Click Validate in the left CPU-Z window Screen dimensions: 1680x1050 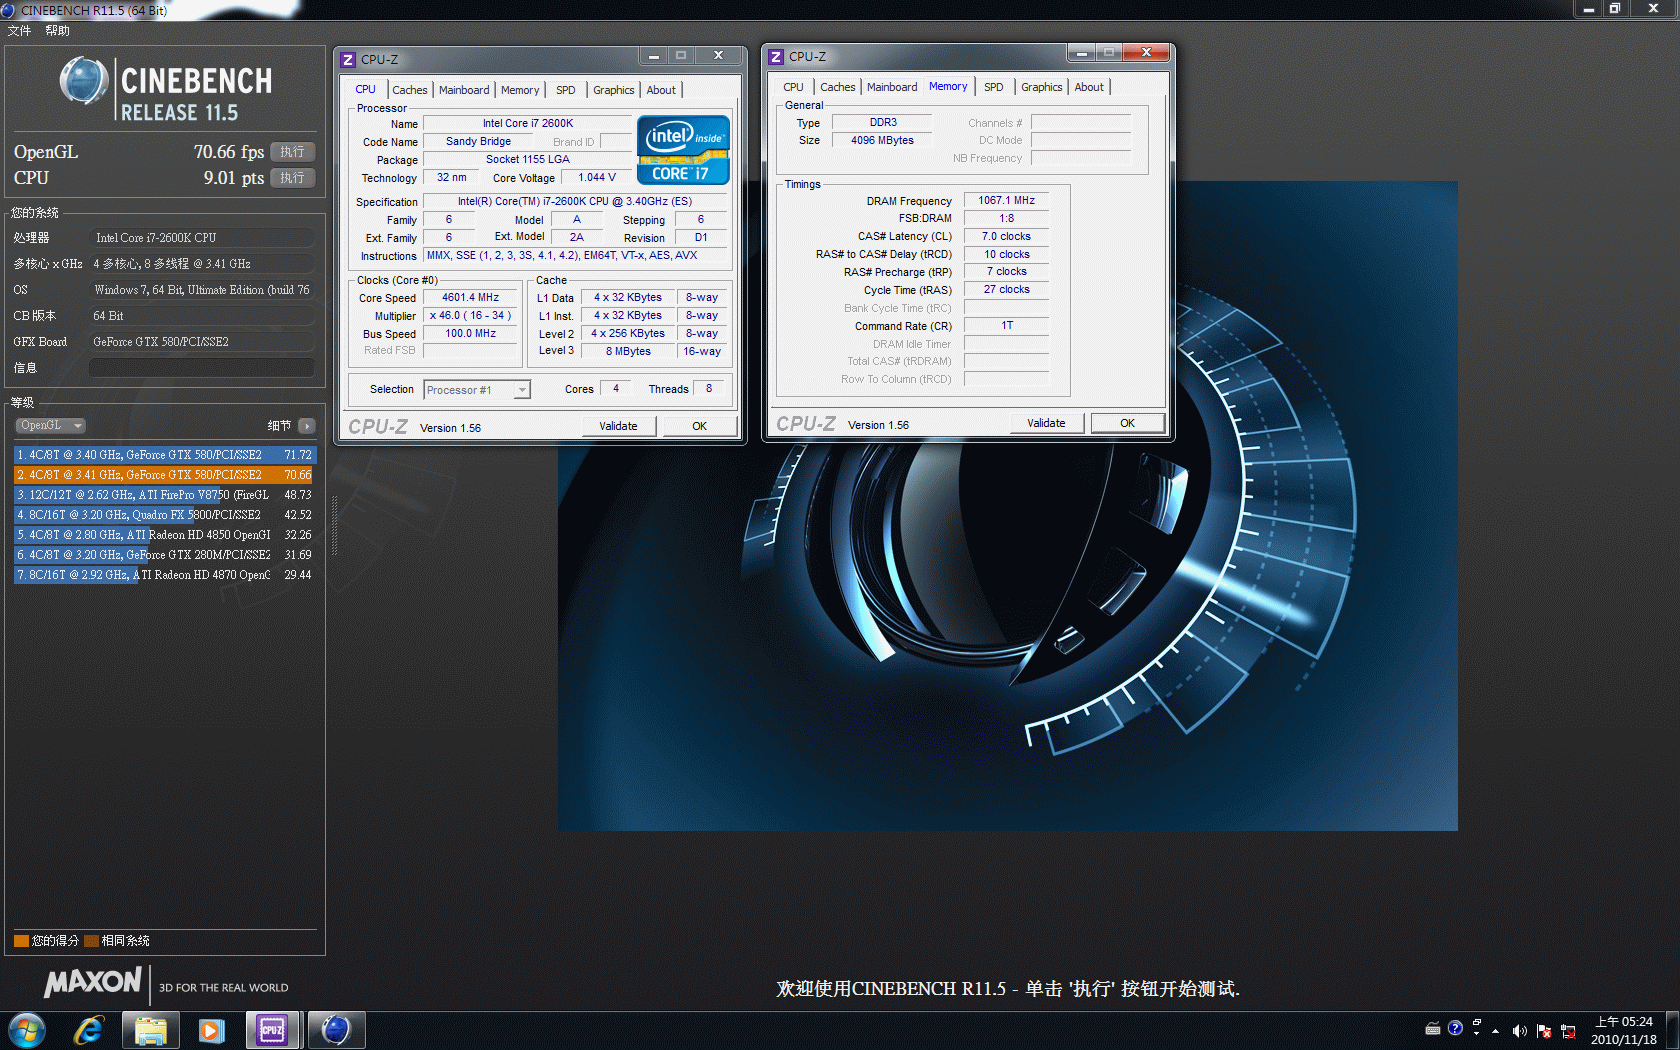pyautogui.click(x=618, y=426)
